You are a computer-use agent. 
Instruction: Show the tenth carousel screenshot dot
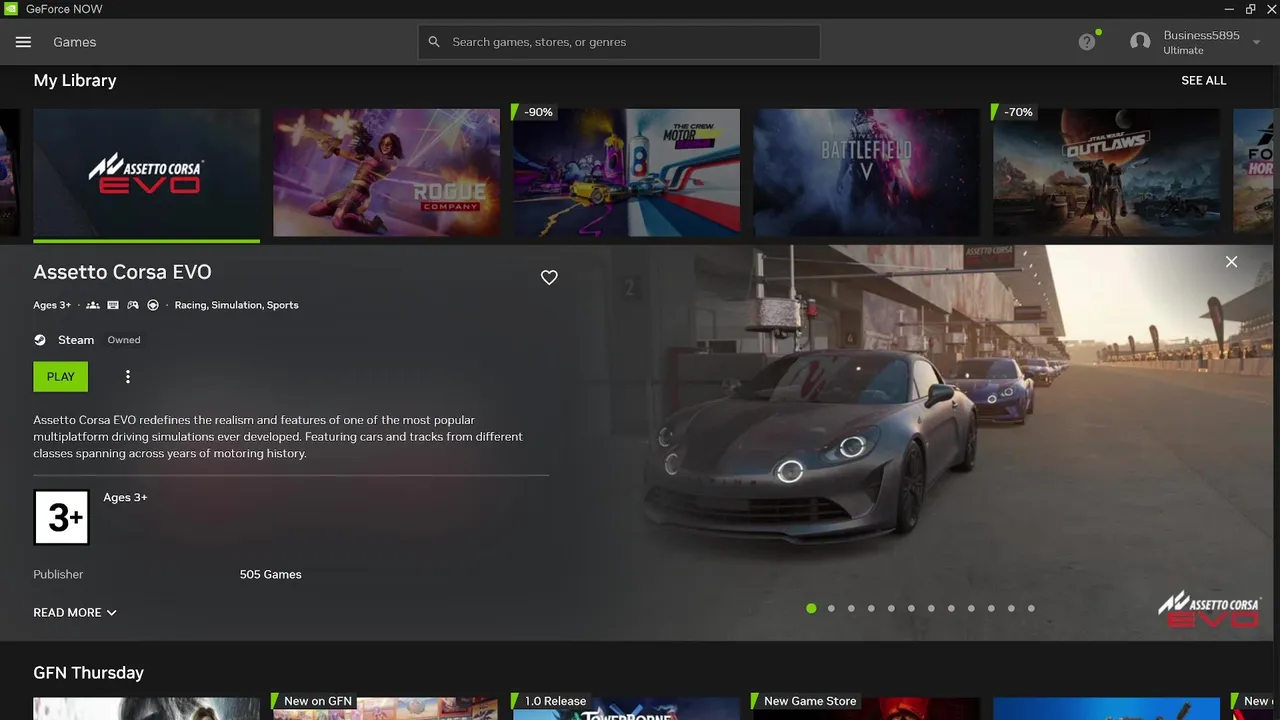[991, 608]
